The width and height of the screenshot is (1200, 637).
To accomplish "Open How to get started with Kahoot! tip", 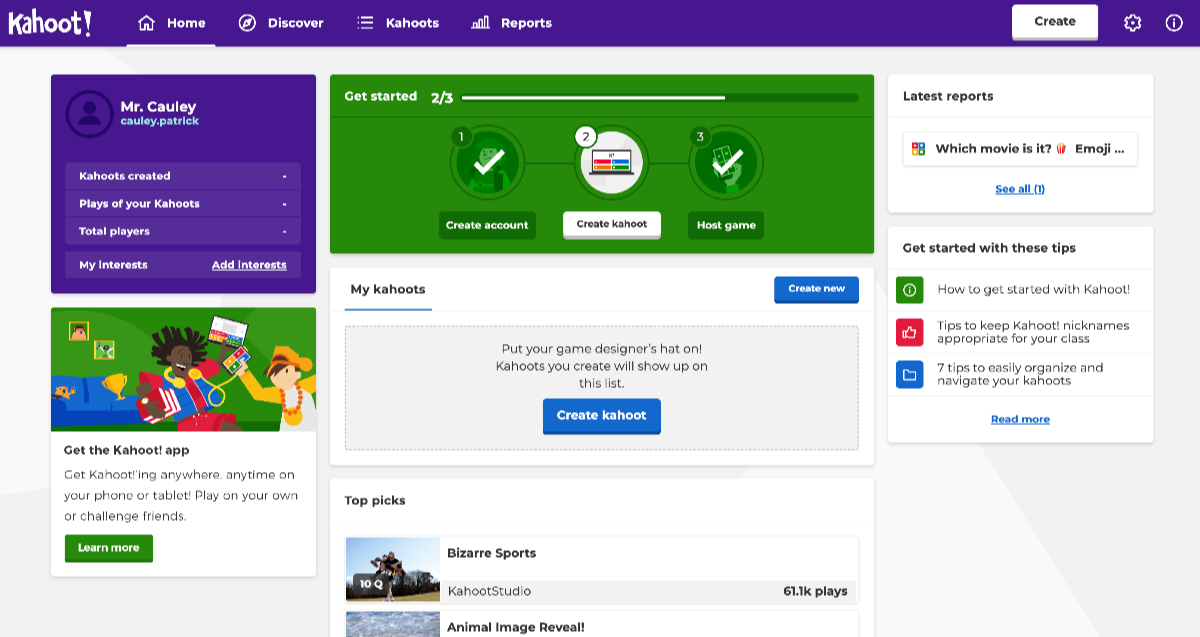I will 1033,290.
